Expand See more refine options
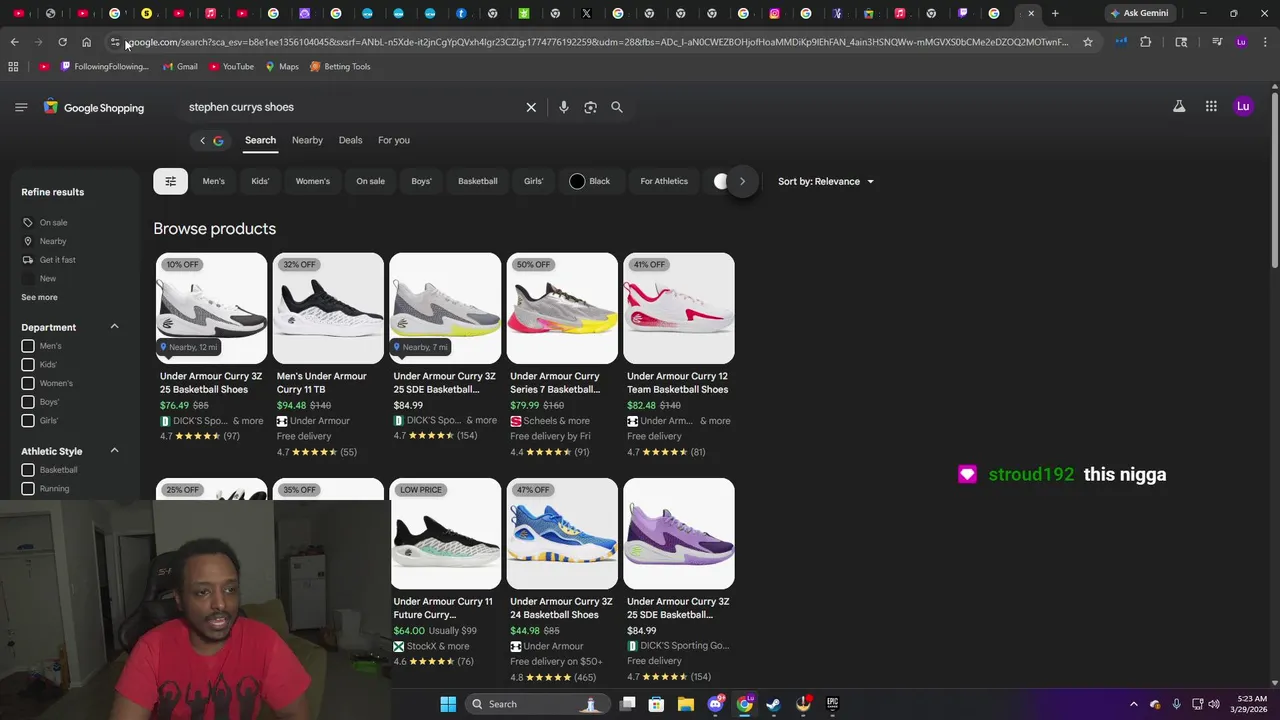Viewport: 1280px width, 720px height. [x=39, y=297]
